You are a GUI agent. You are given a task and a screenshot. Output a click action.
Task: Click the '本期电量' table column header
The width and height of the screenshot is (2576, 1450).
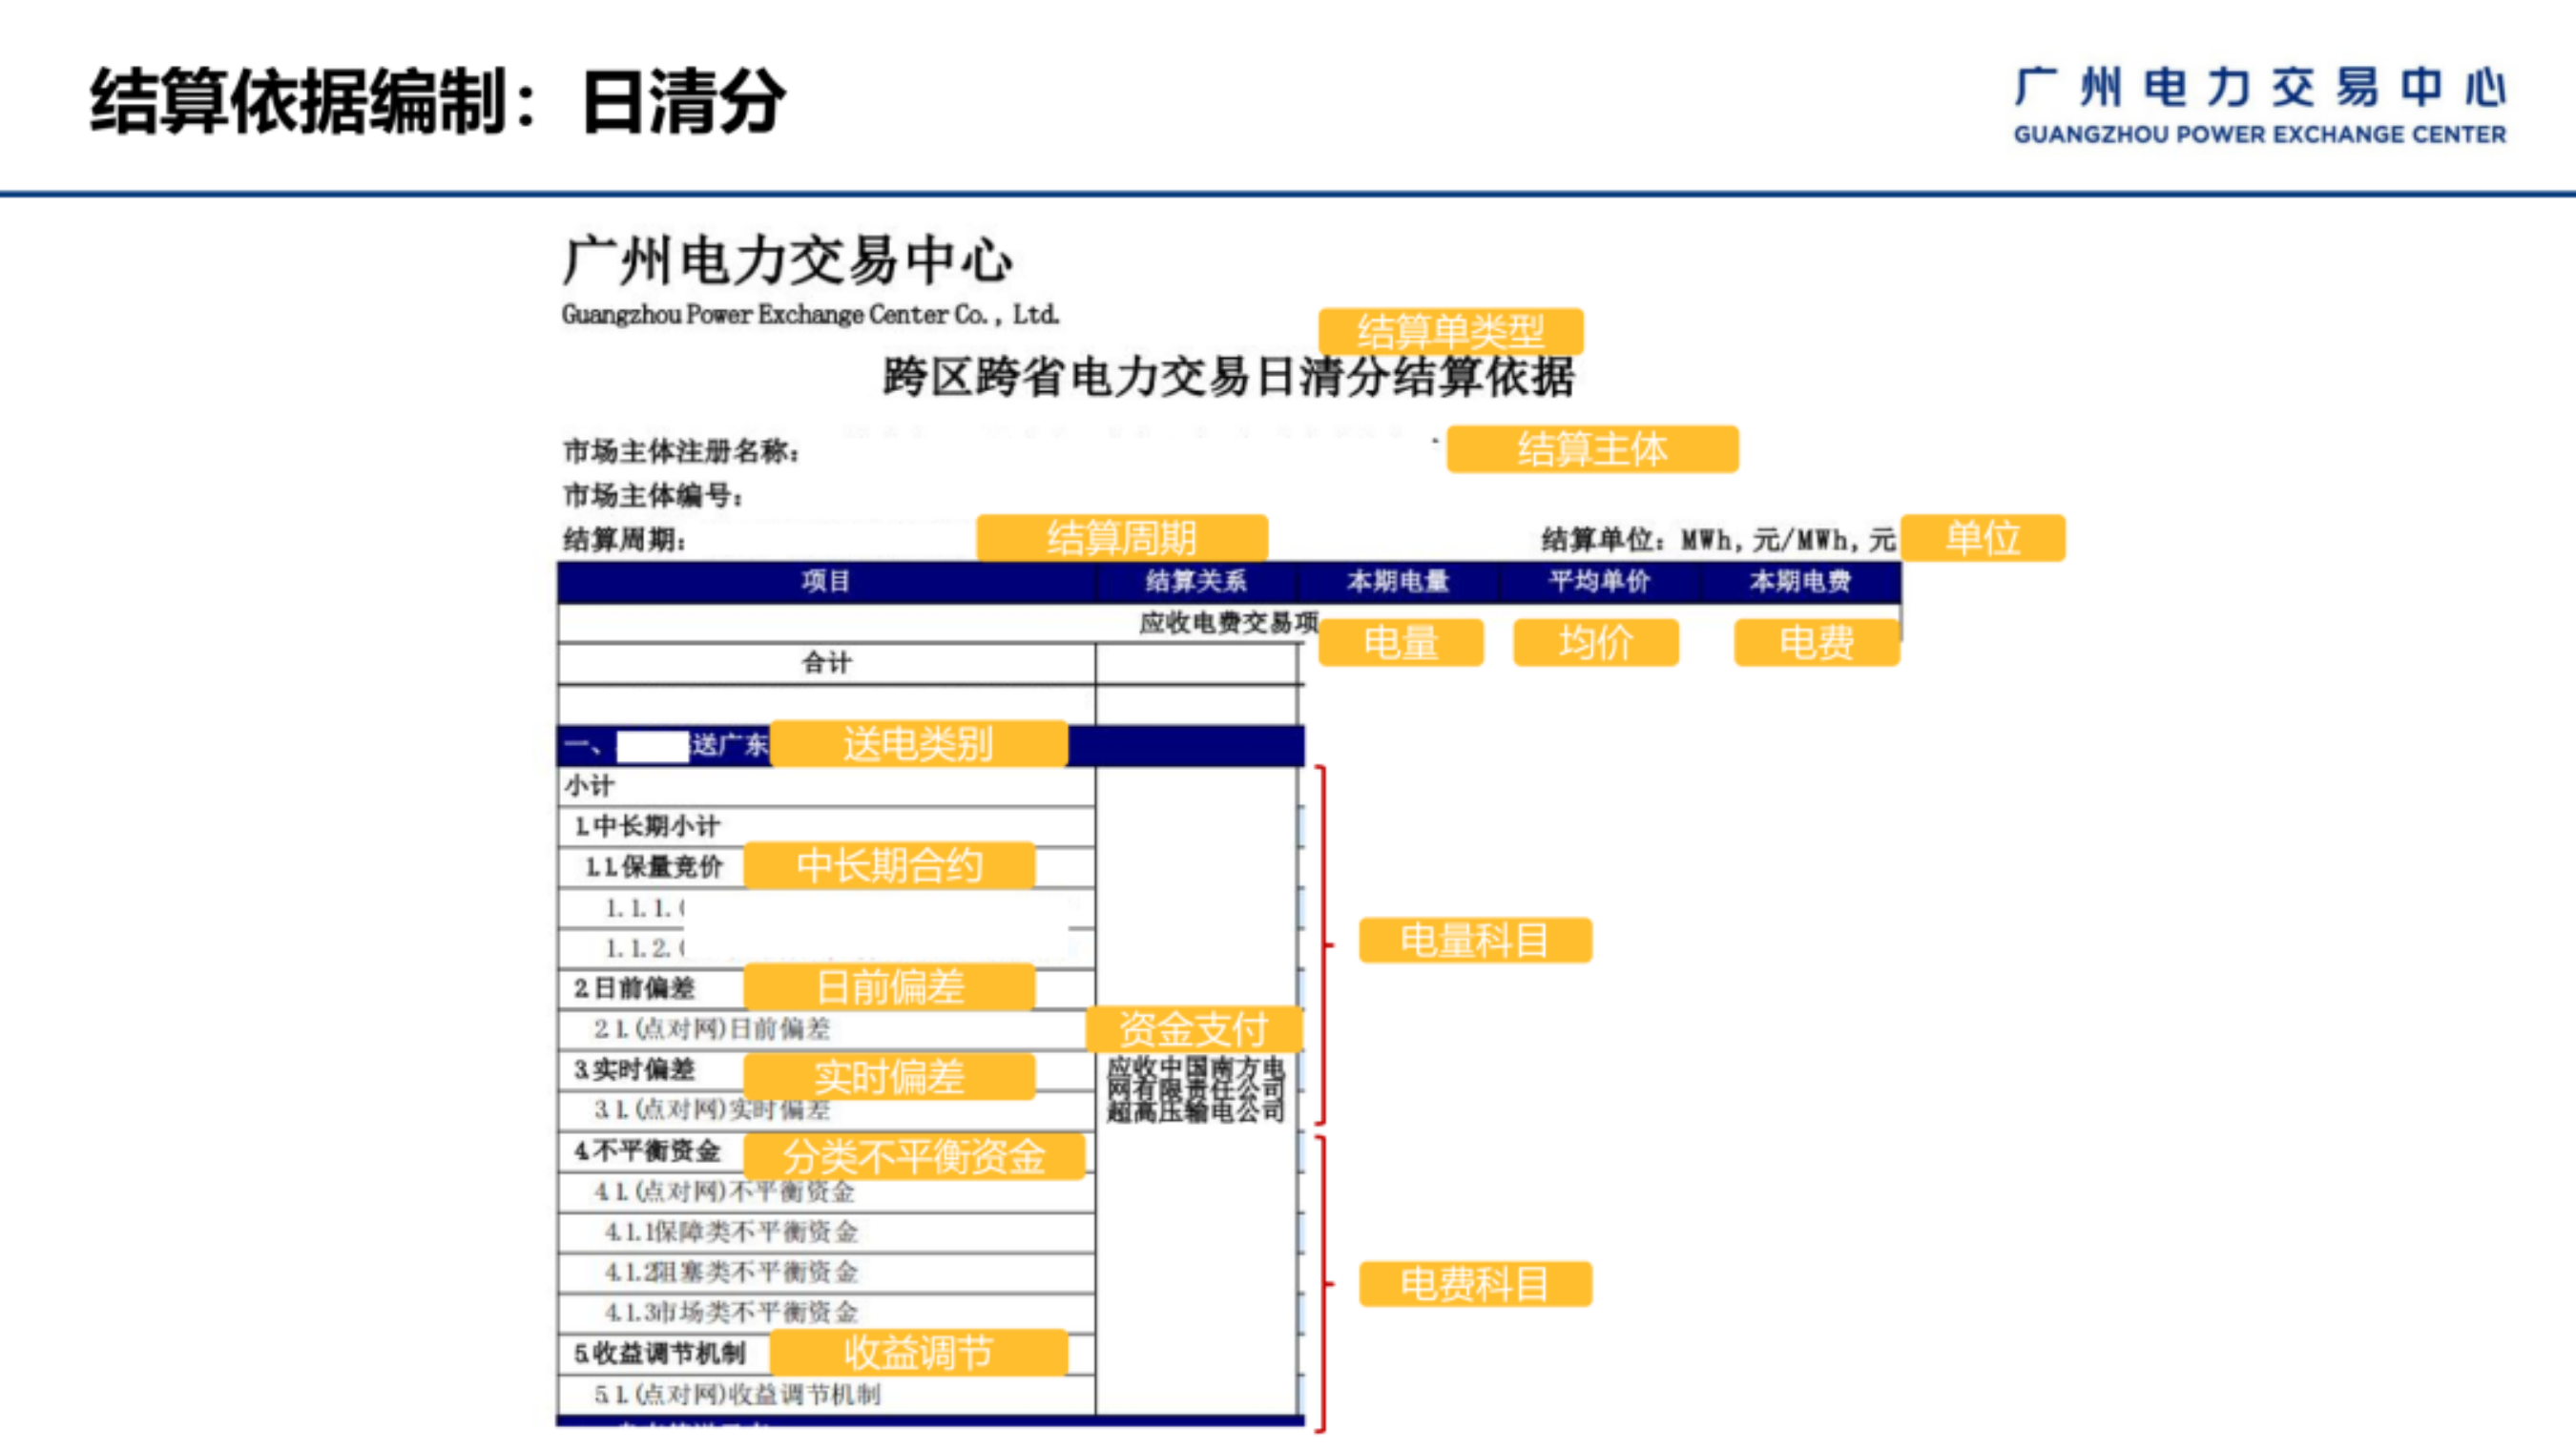(1398, 581)
